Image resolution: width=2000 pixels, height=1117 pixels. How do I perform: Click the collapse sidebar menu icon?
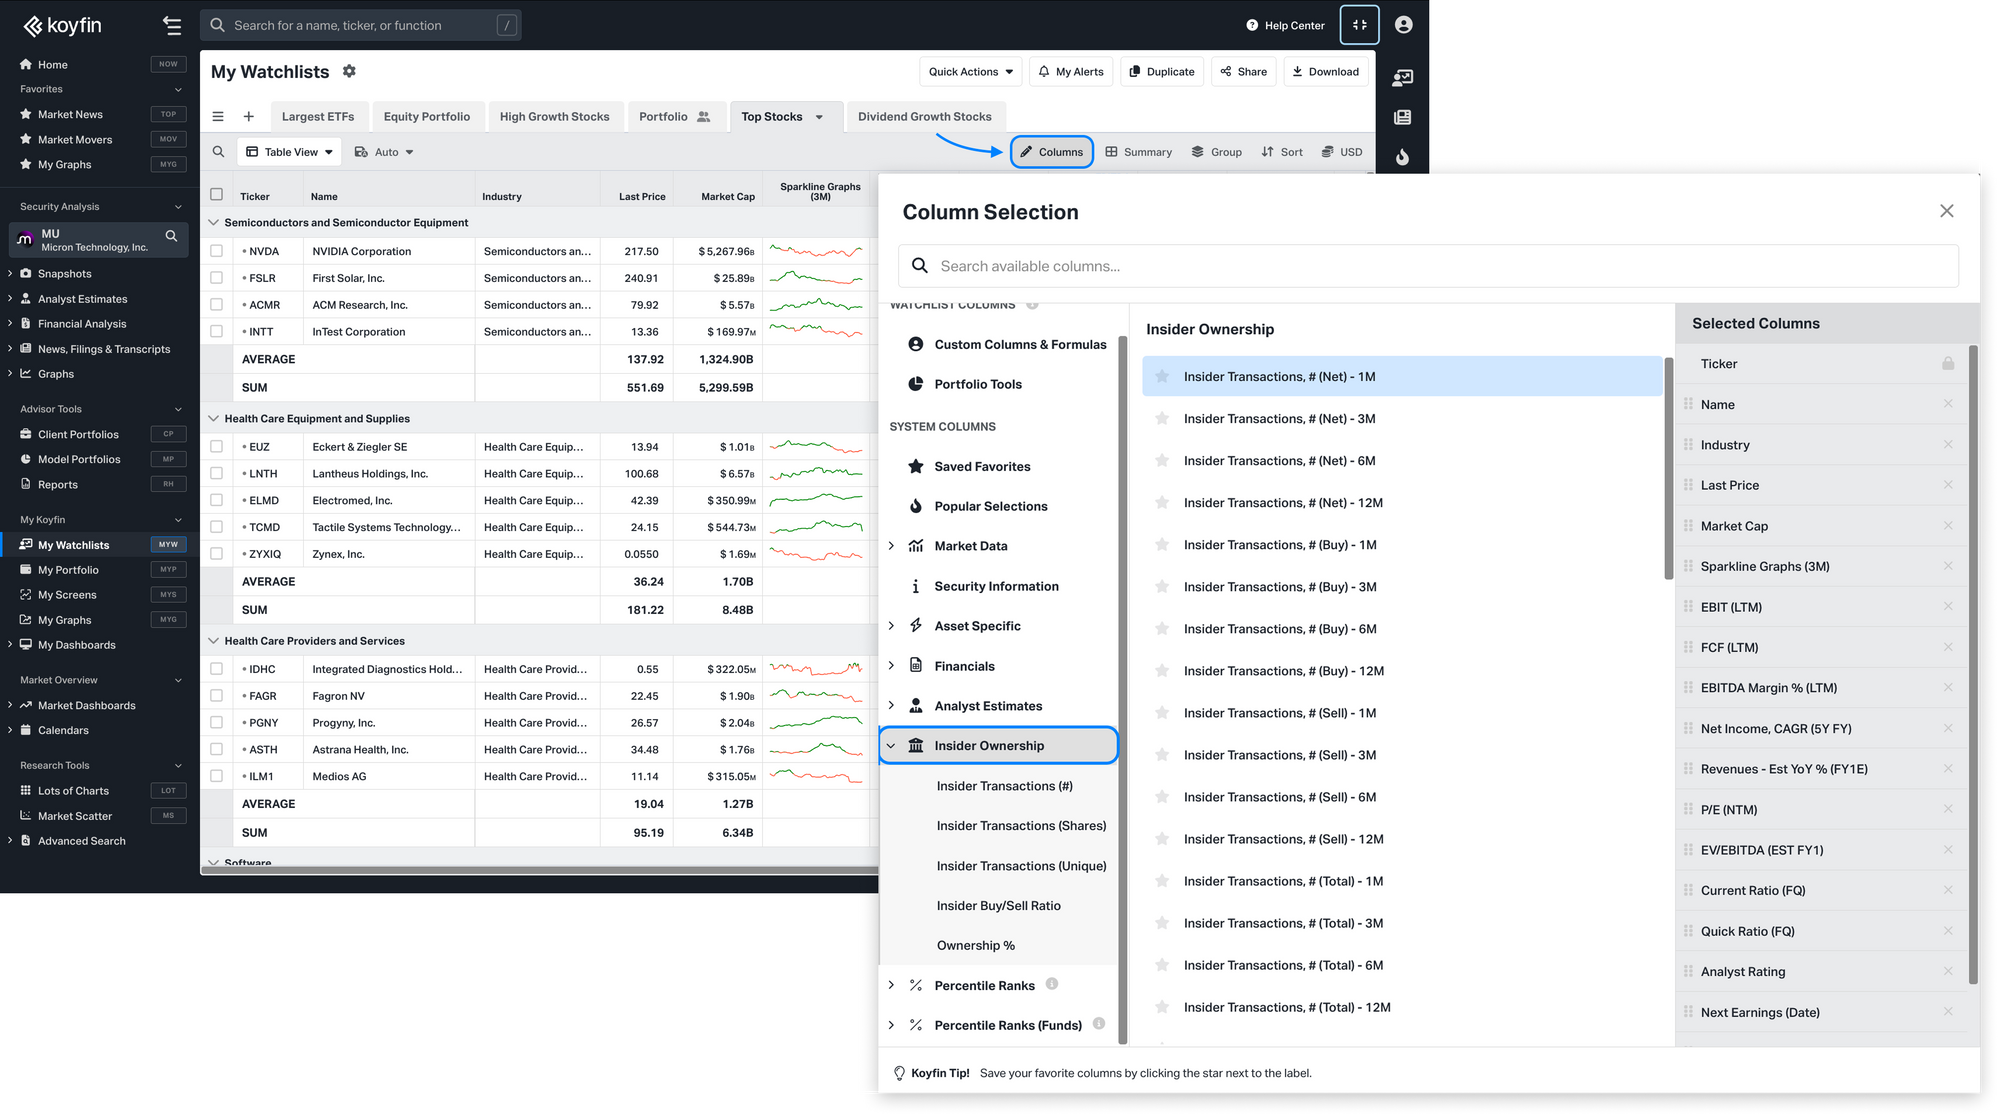[172, 26]
